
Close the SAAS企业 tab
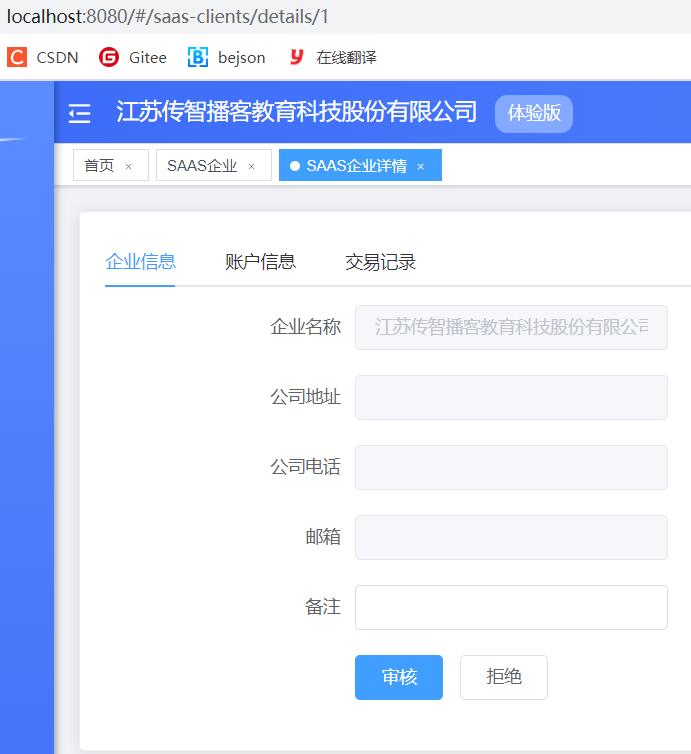pos(251,166)
